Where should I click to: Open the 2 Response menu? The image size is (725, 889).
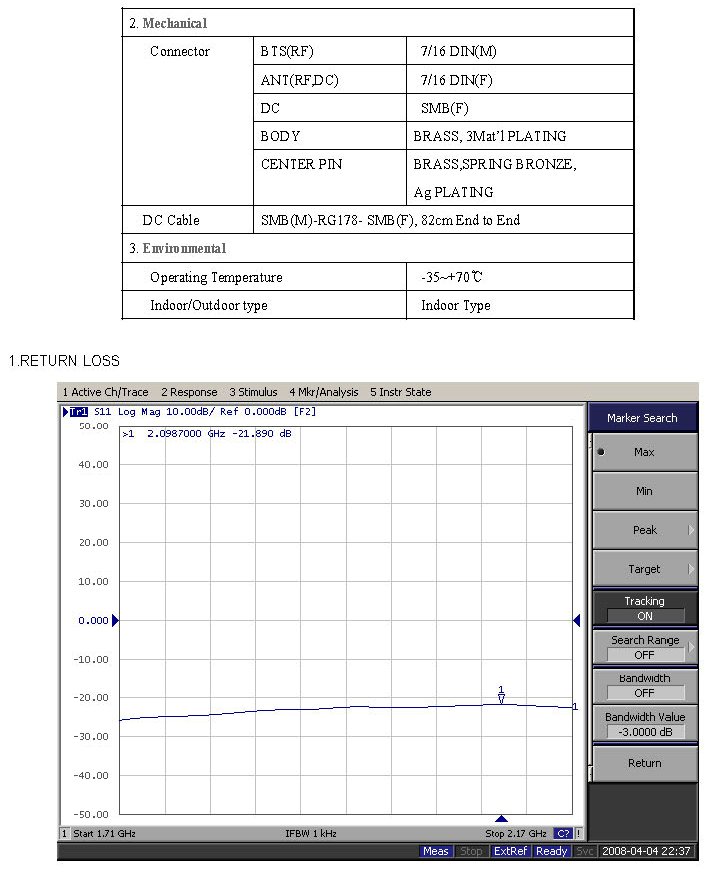189,392
